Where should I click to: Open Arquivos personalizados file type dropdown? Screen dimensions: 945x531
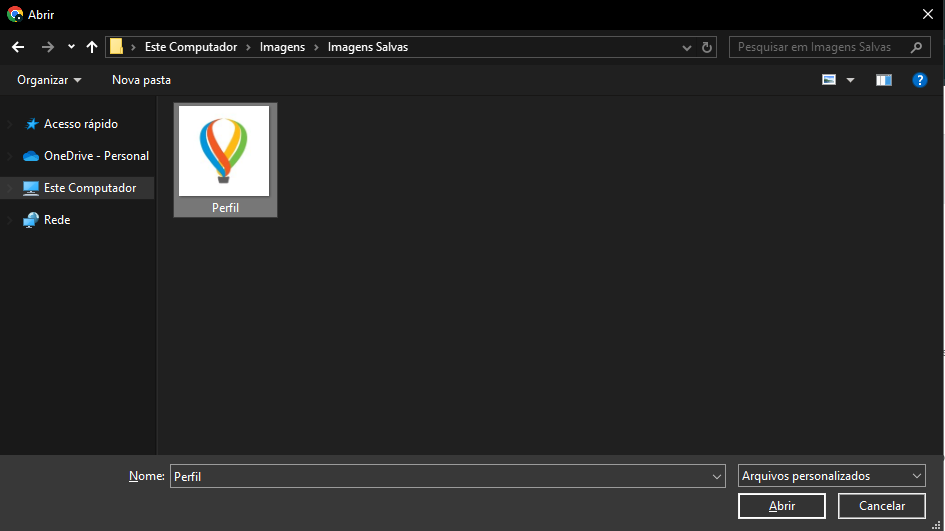tap(832, 476)
